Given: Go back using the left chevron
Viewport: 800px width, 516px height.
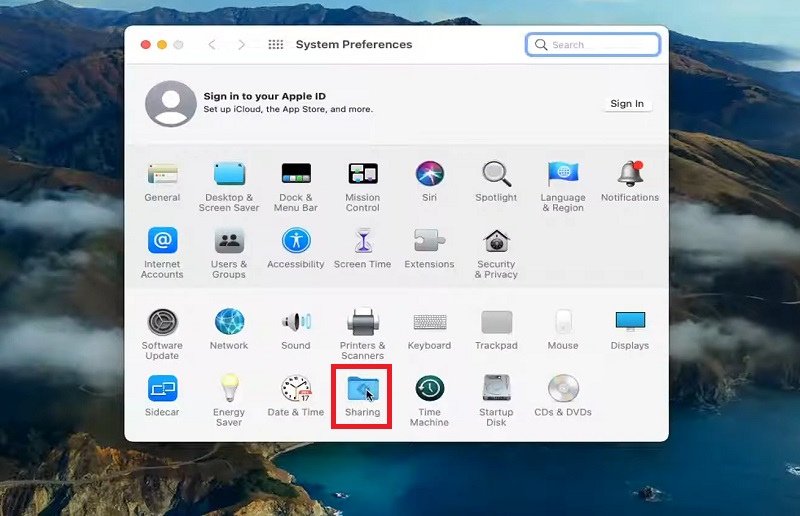Looking at the screenshot, I should 212,45.
